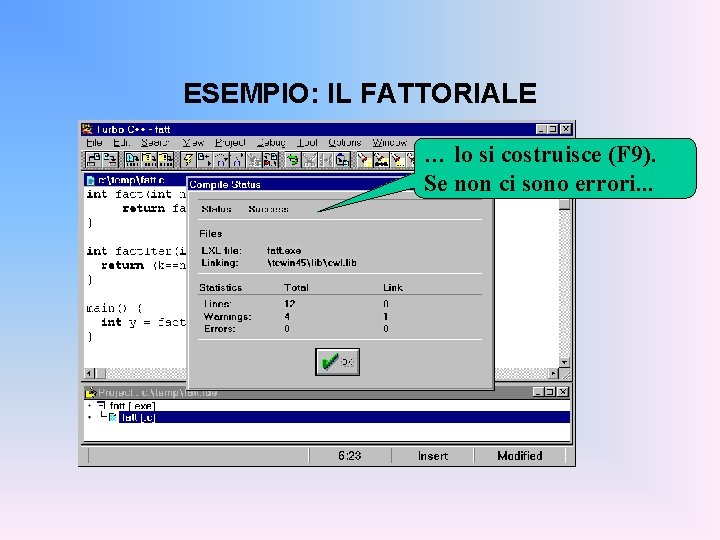Screen dimensions: 720x540
Task: Click the Success status text in the dialog
Action: [268, 209]
